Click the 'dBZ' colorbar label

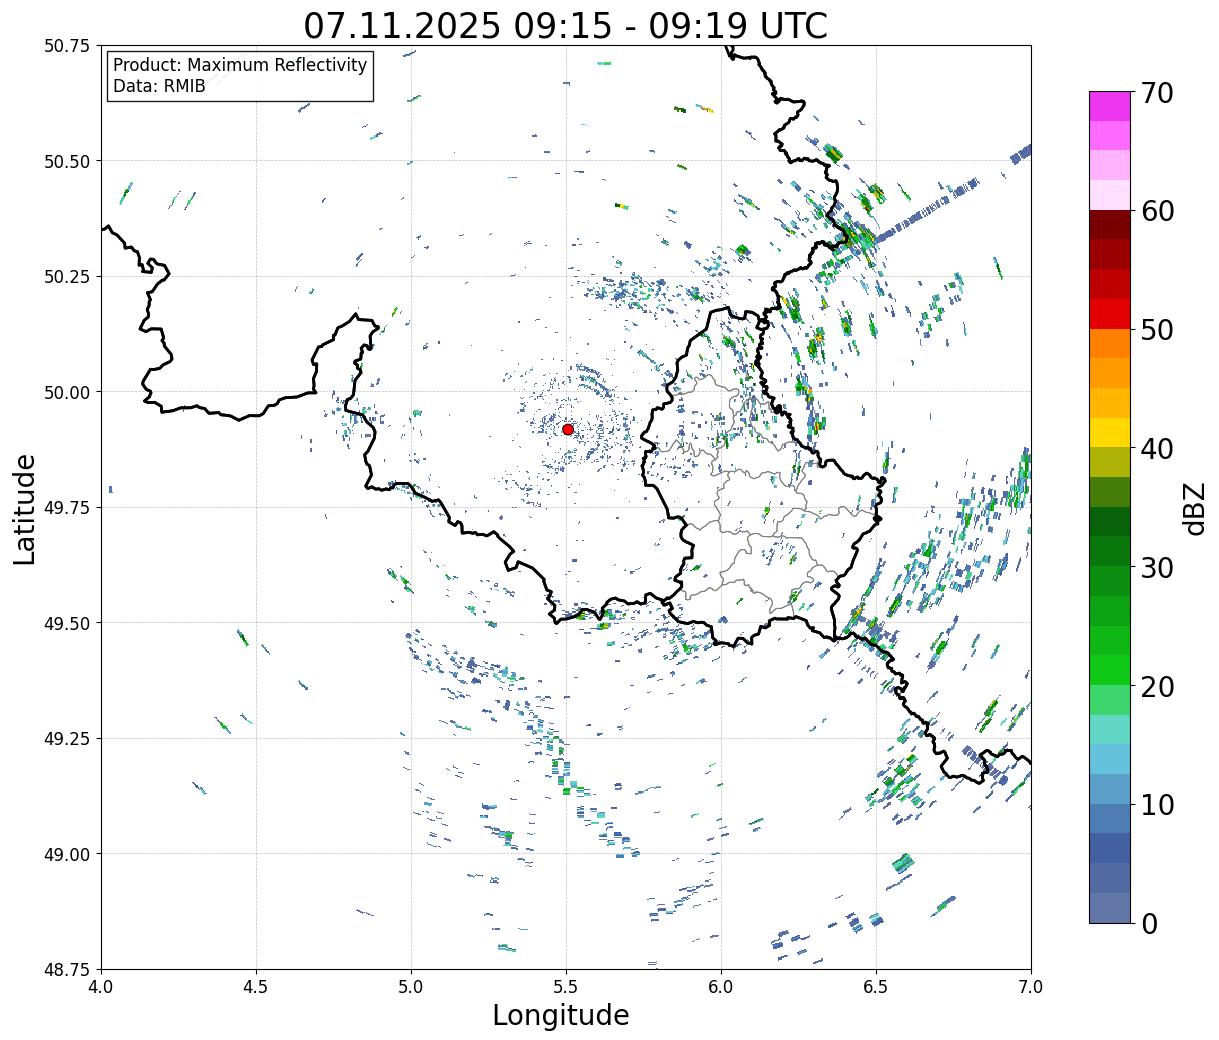pyautogui.click(x=1194, y=508)
